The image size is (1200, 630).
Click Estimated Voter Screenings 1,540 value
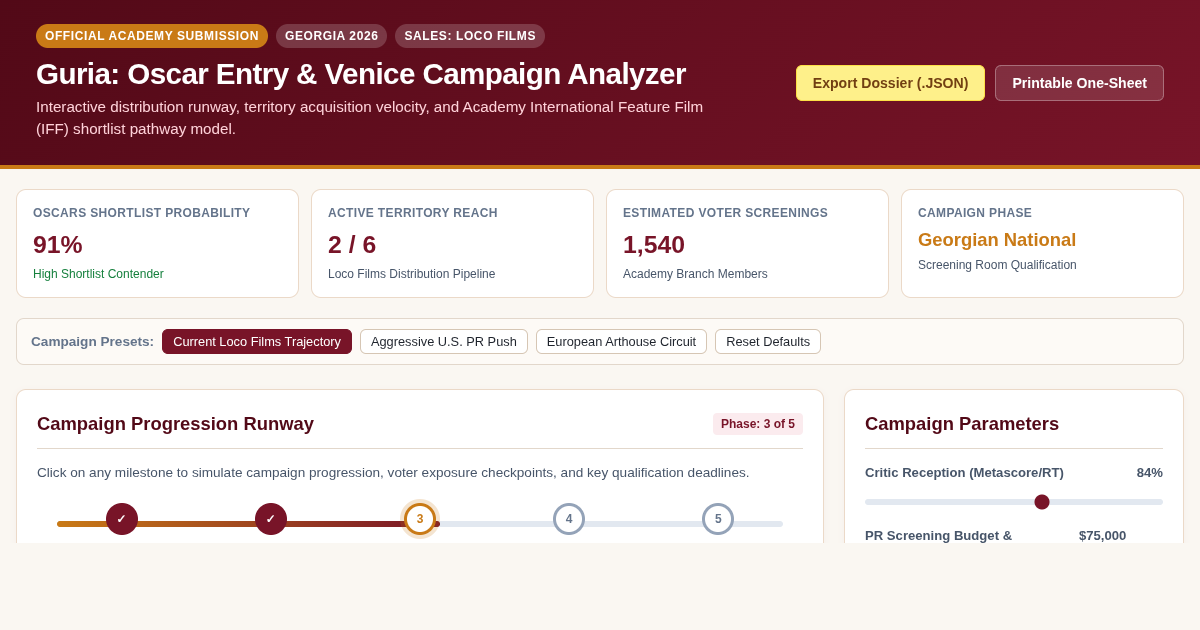coord(654,245)
